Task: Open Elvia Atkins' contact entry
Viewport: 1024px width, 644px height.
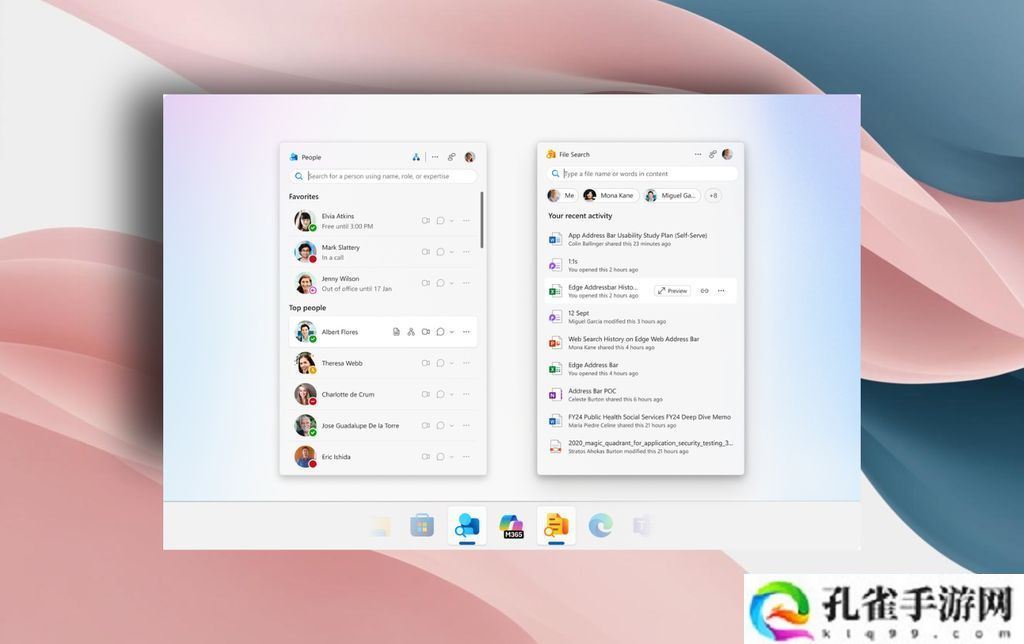Action: tap(383, 221)
